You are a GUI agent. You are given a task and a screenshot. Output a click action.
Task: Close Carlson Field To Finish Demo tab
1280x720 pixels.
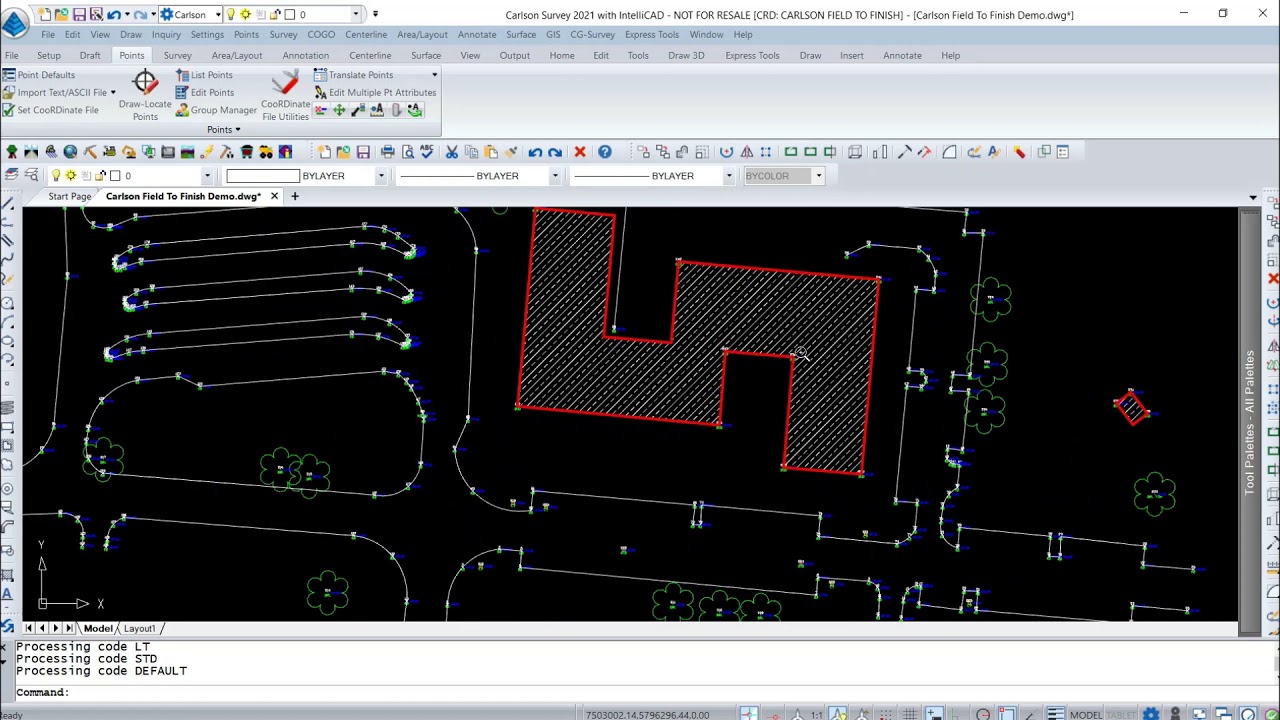(274, 196)
